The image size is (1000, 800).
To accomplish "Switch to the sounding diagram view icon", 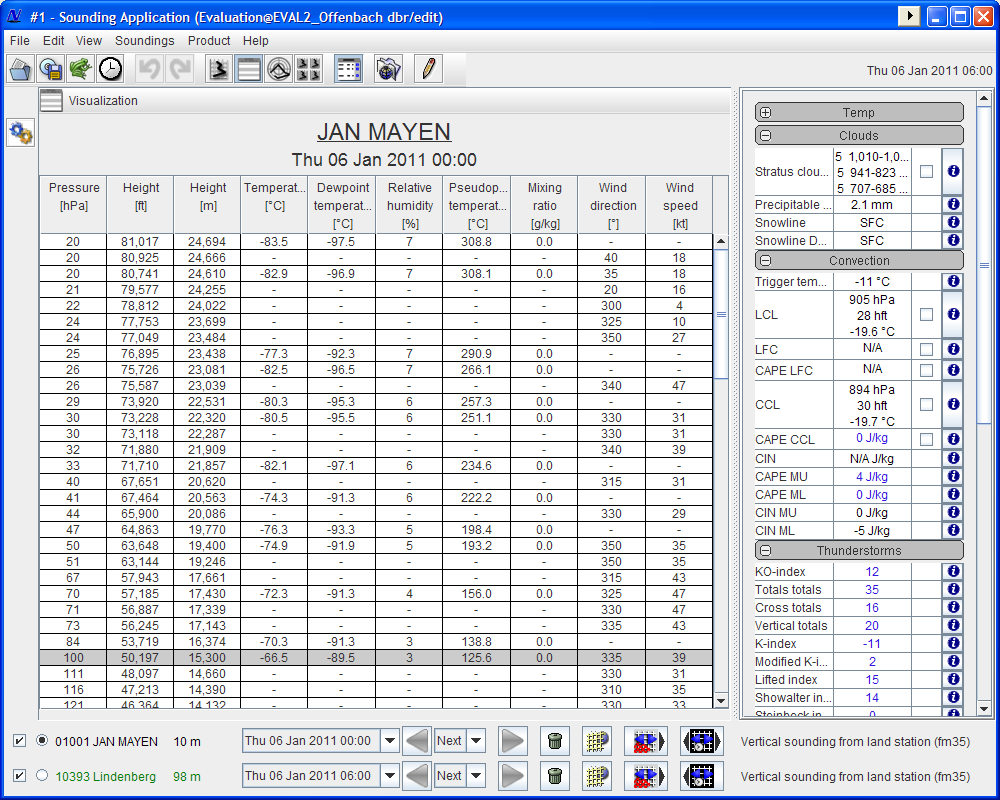I will point(219,69).
